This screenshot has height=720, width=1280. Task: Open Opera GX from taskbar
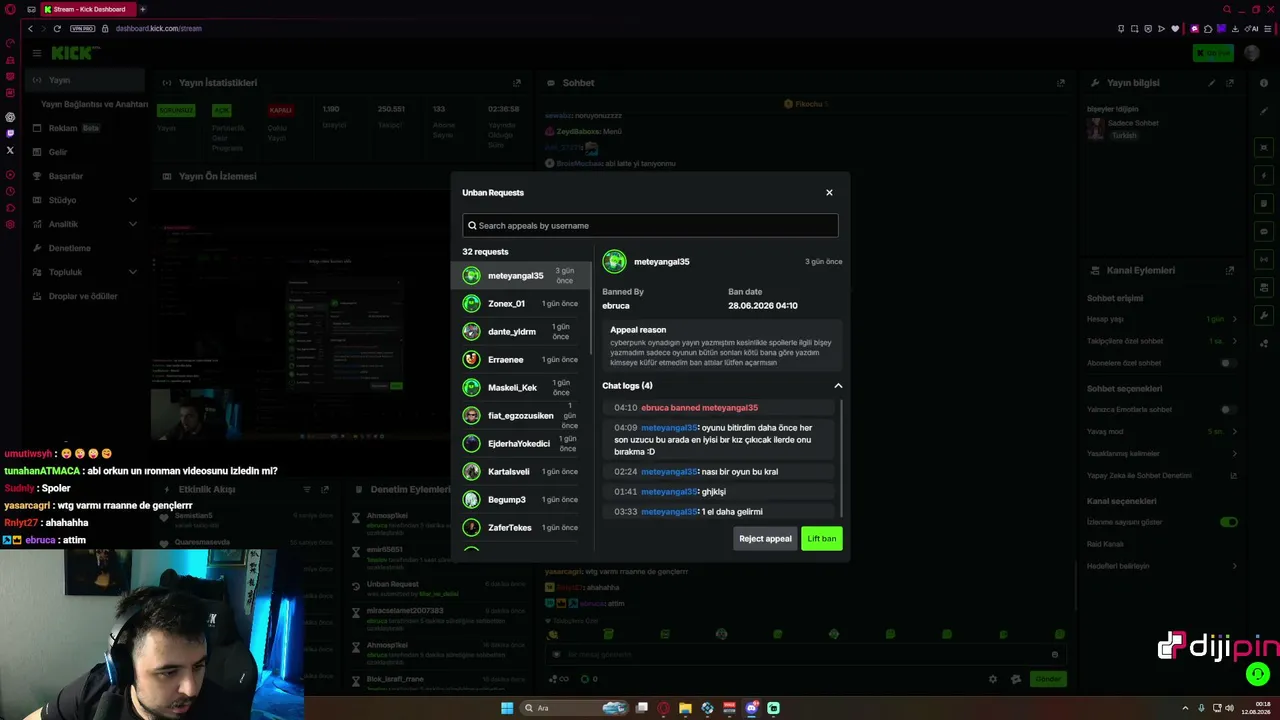coord(663,708)
